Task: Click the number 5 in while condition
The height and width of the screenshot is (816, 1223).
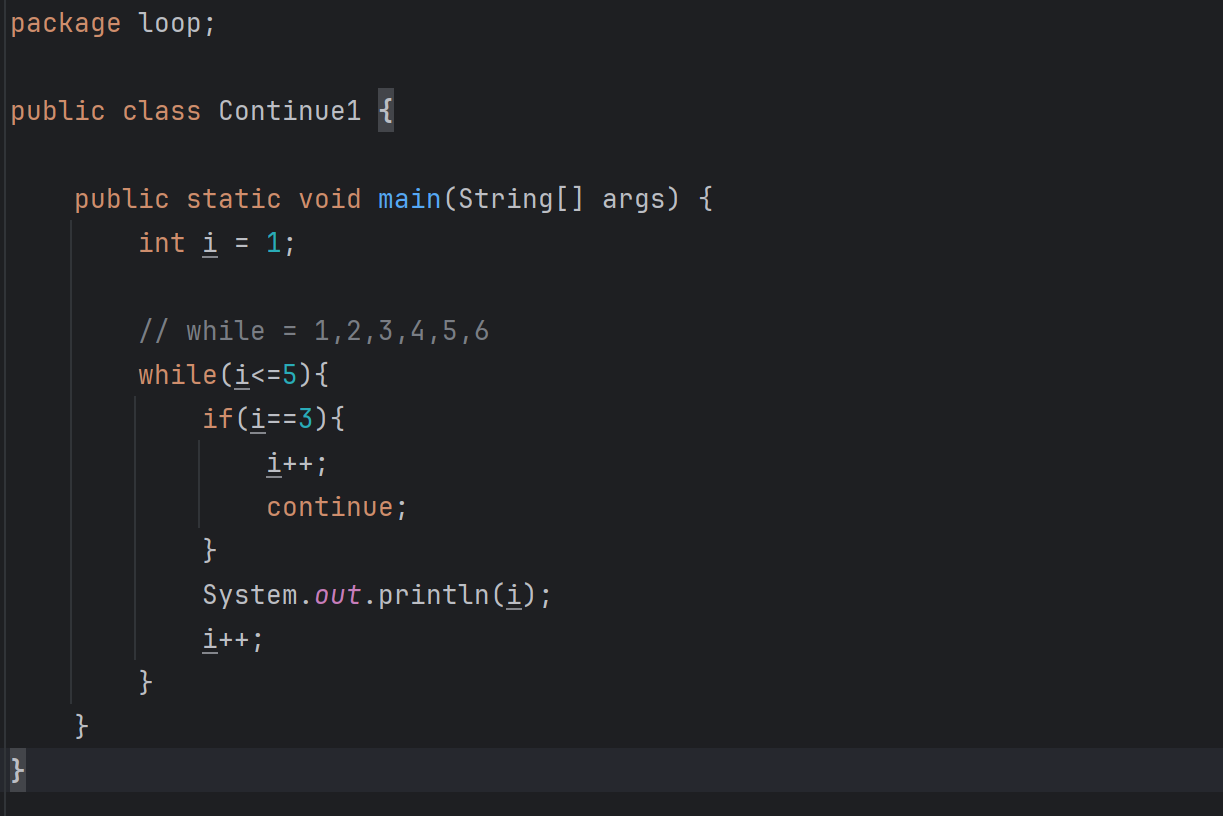Action: pos(290,375)
